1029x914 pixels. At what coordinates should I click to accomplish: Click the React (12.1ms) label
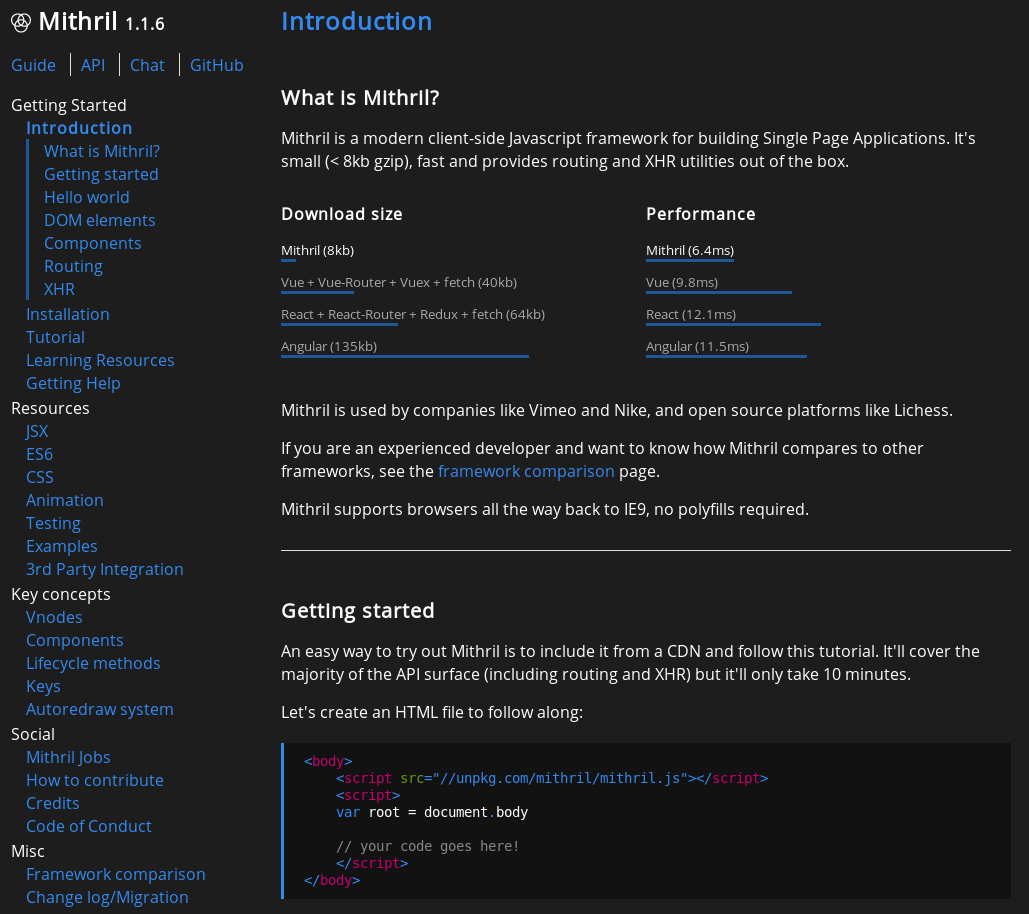(691, 314)
